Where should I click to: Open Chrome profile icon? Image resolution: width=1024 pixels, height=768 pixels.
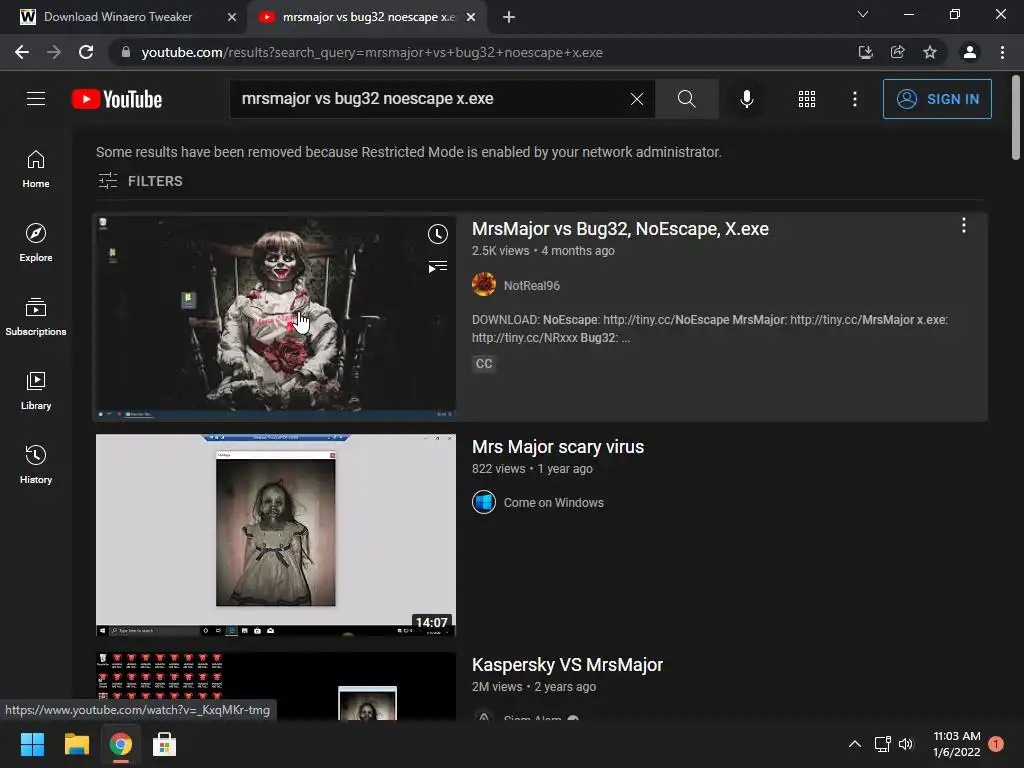970,52
